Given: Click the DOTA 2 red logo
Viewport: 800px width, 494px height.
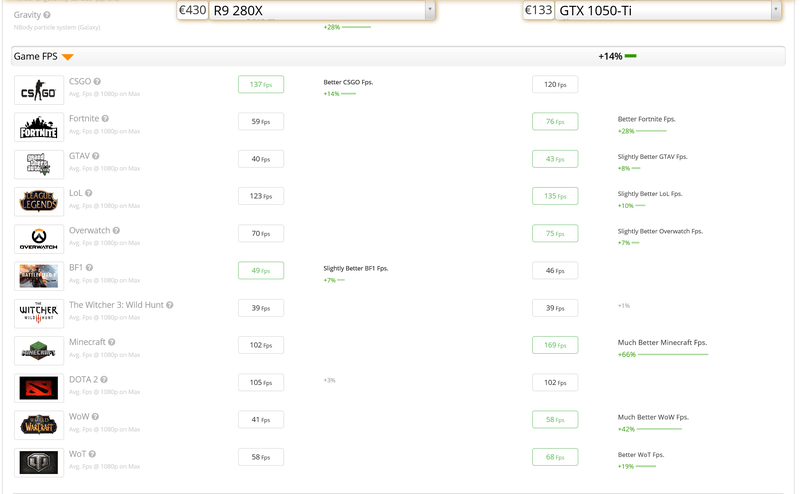Looking at the screenshot, I should (x=39, y=388).
